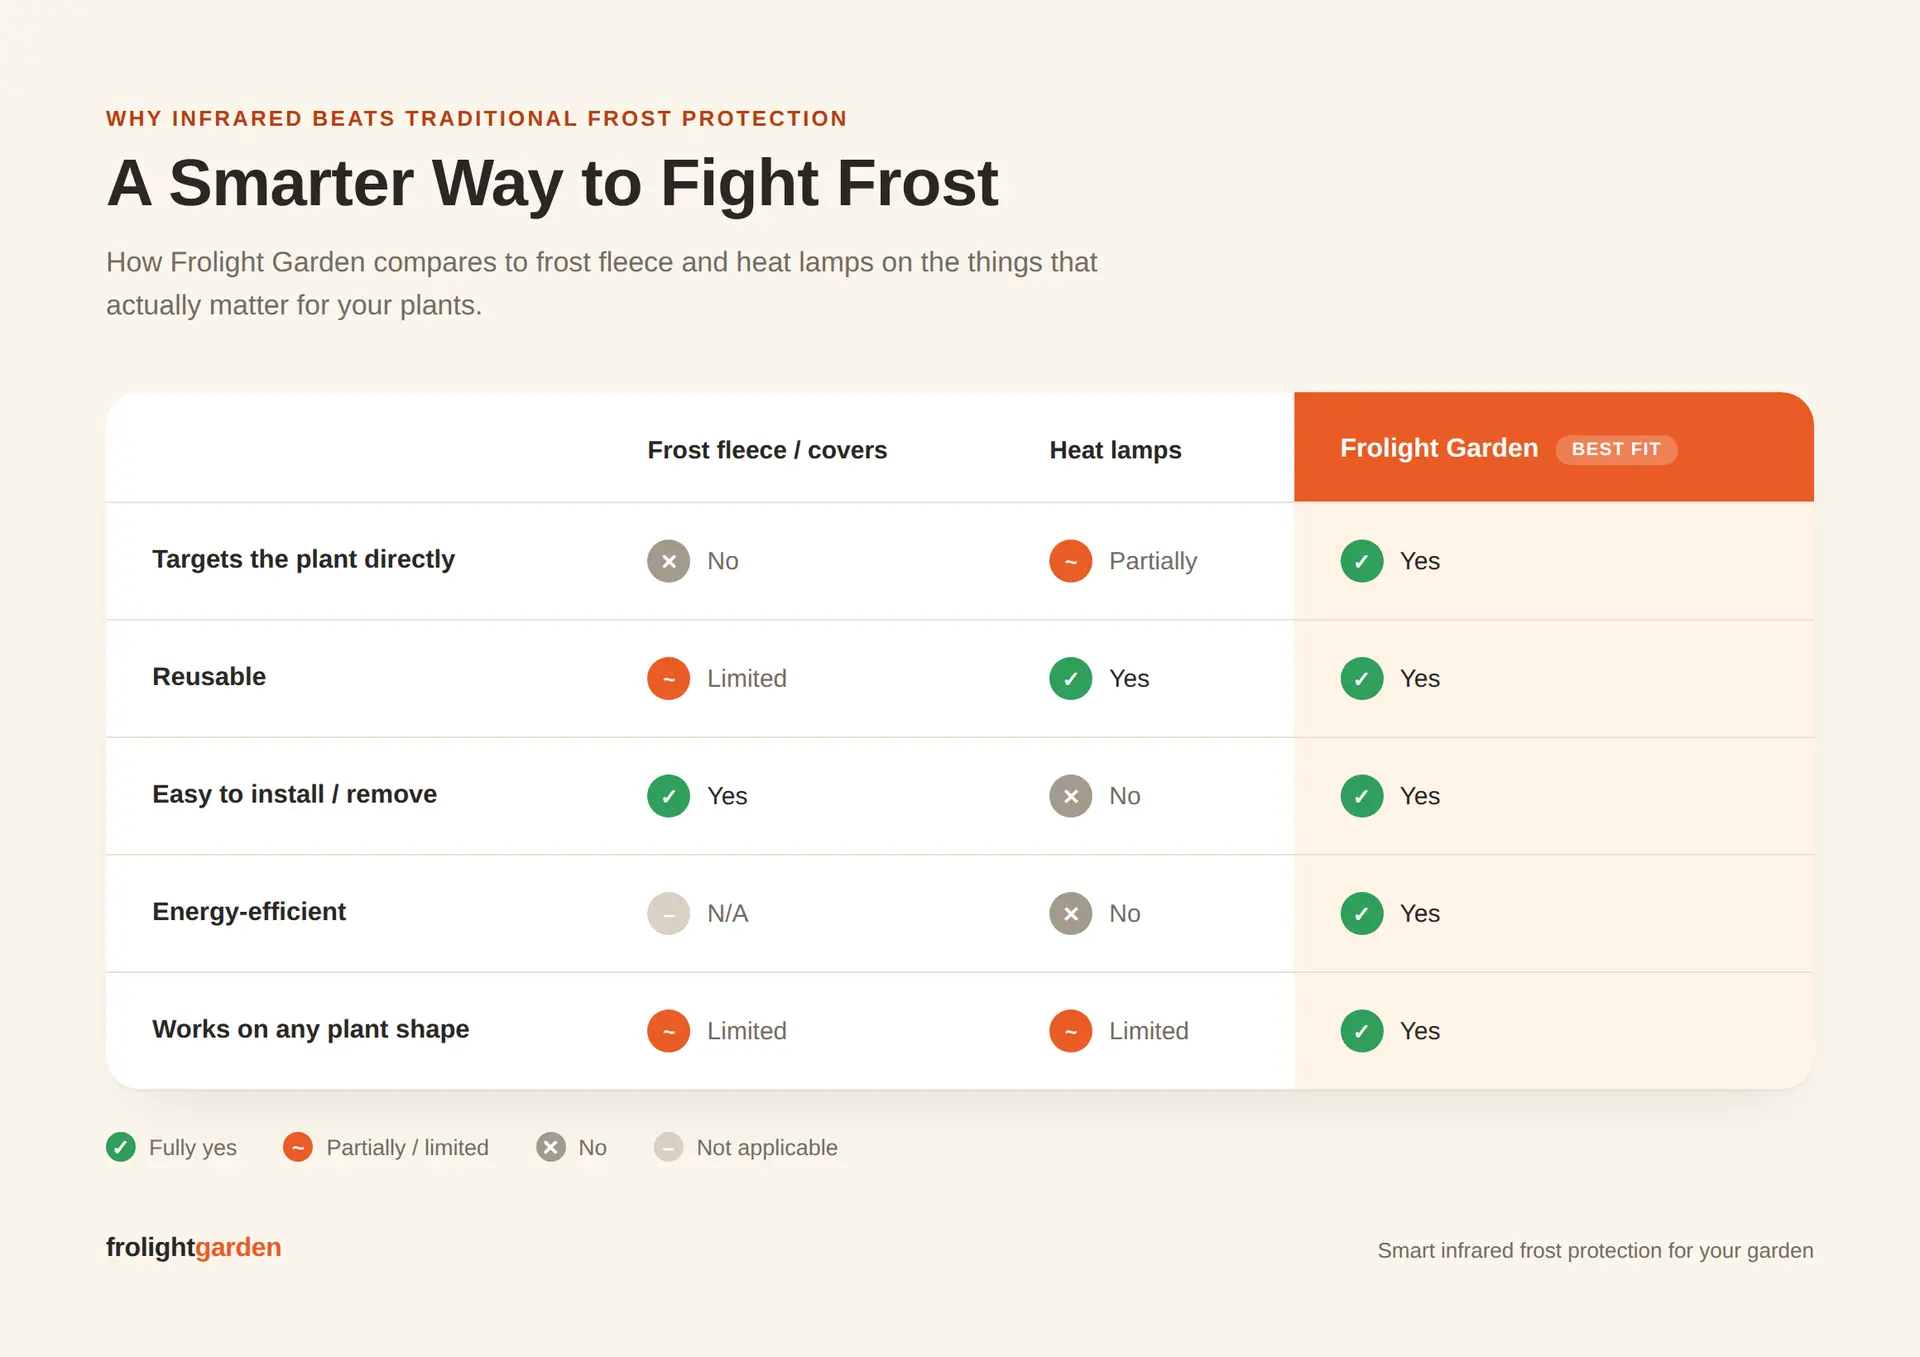Viewport: 1920px width, 1357px height.
Task: Click the Fully yes legend check icon
Action: [121, 1147]
